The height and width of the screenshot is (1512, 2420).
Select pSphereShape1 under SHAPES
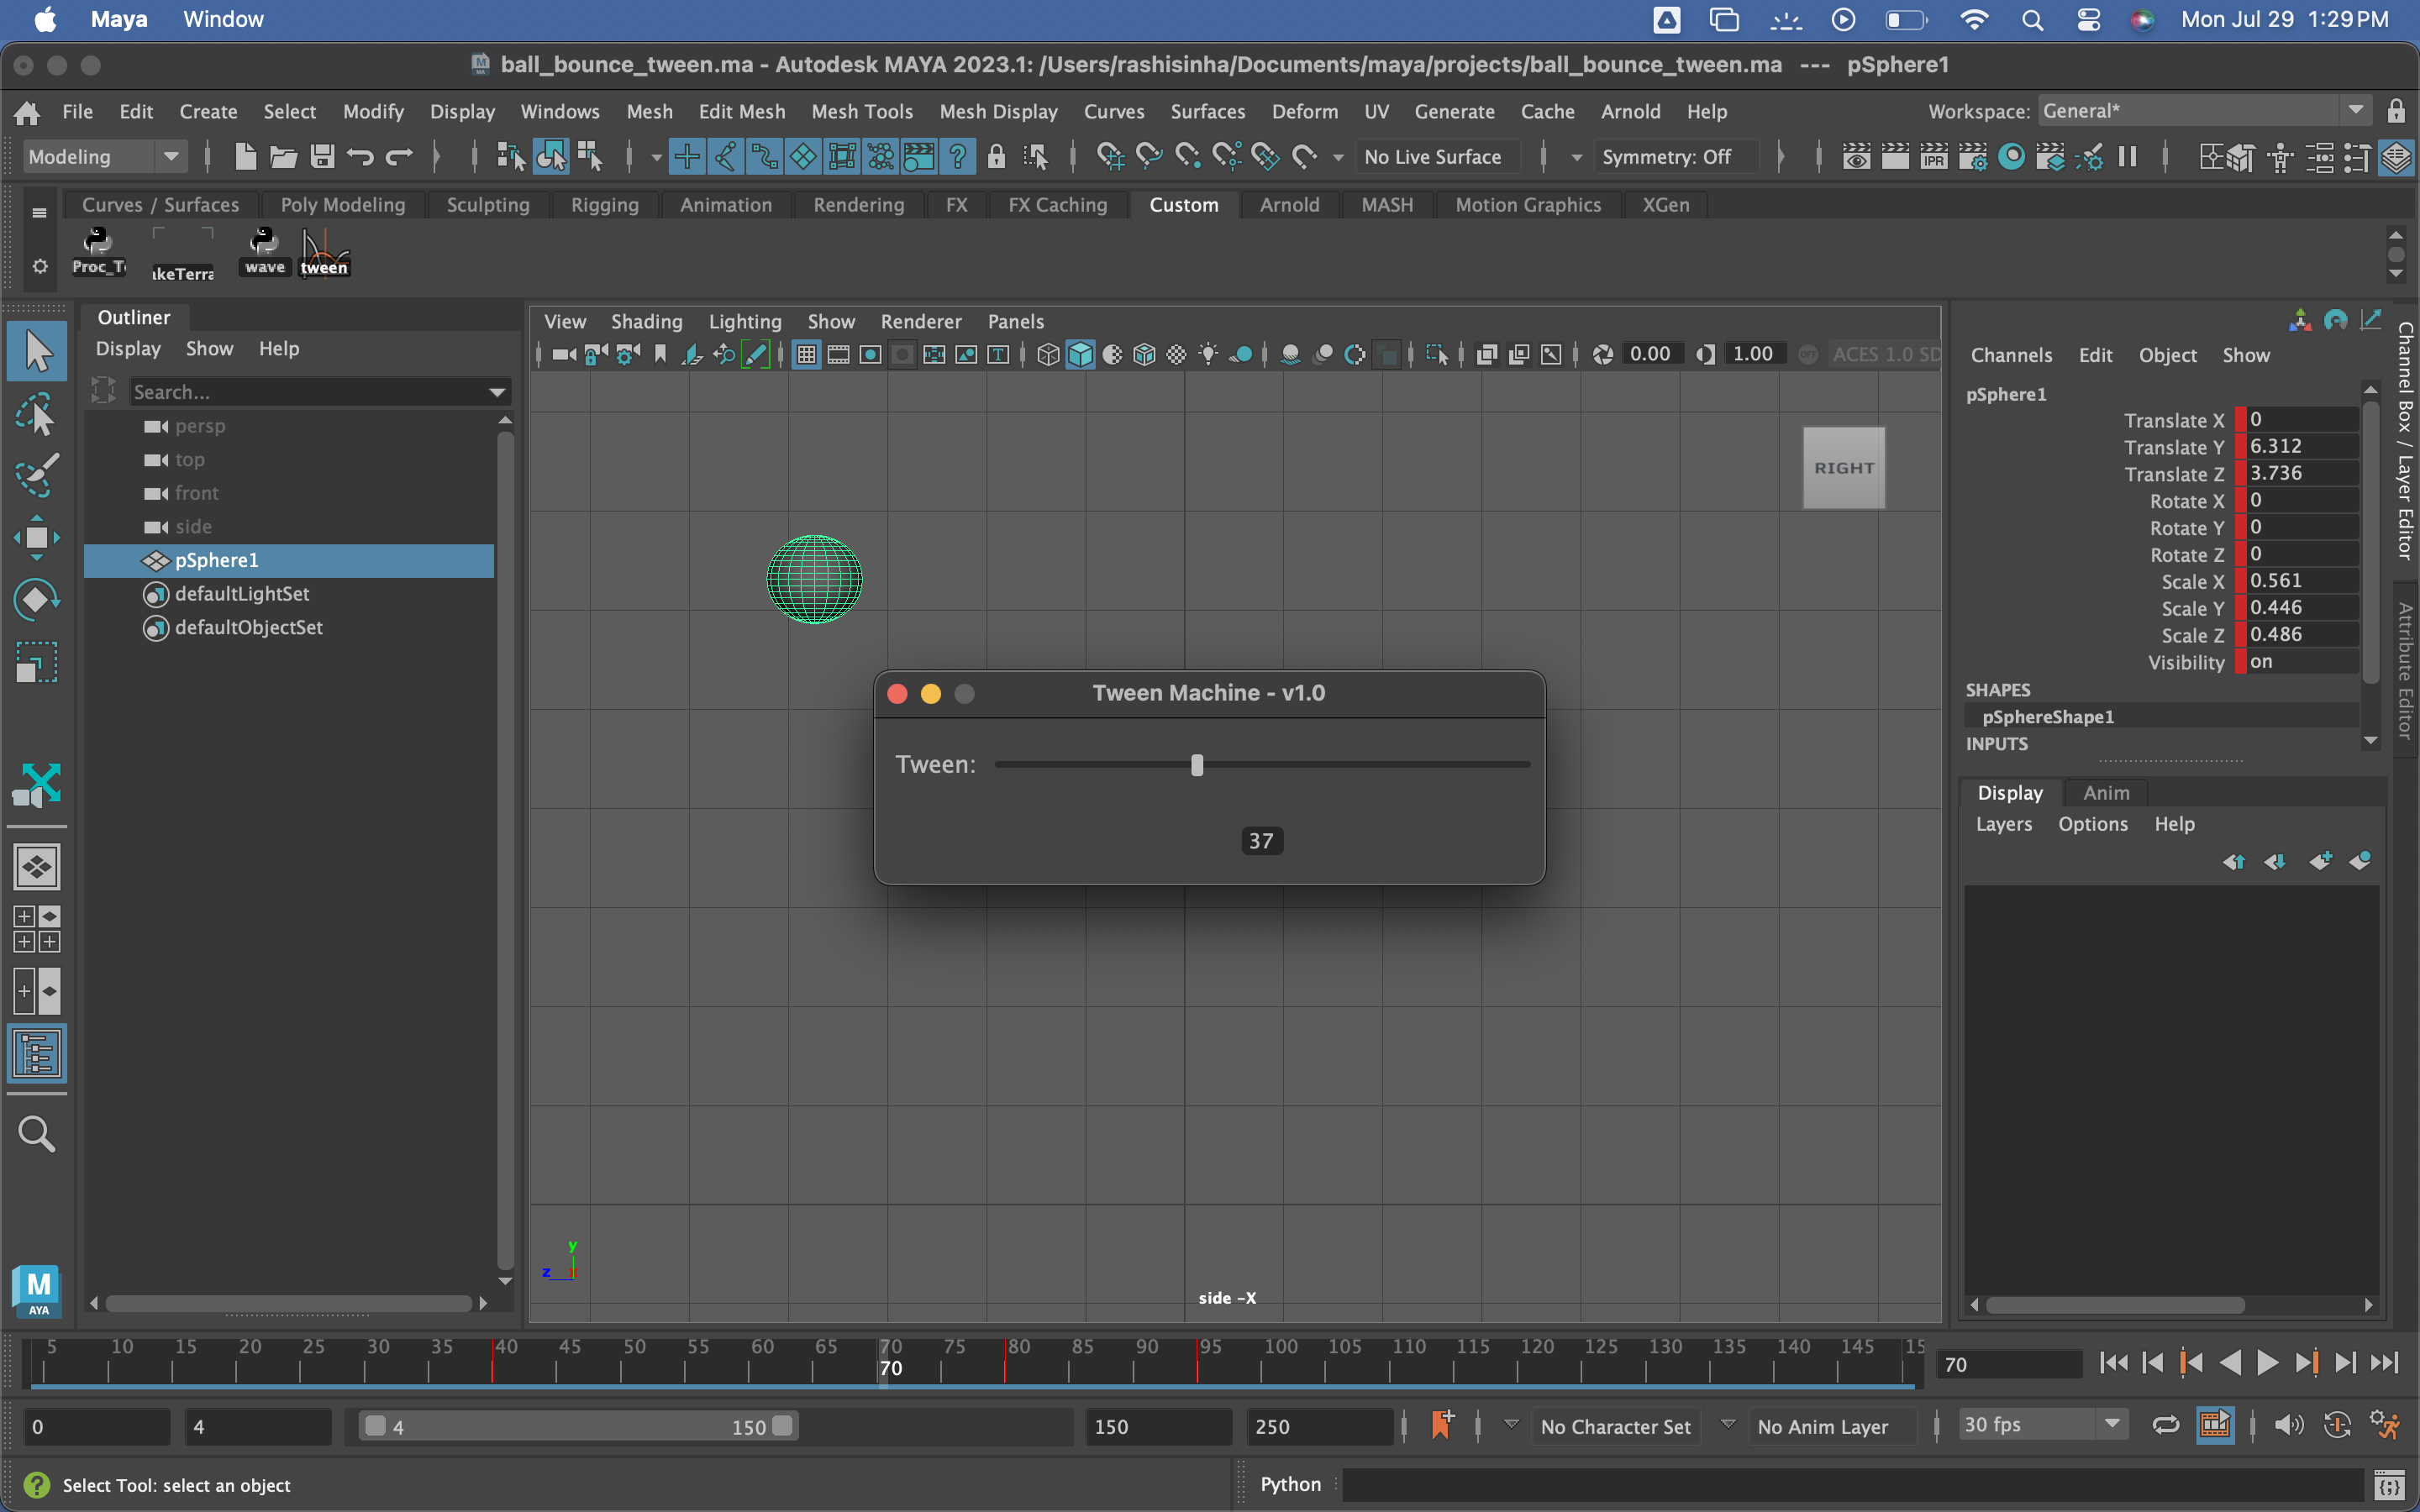coord(2048,716)
